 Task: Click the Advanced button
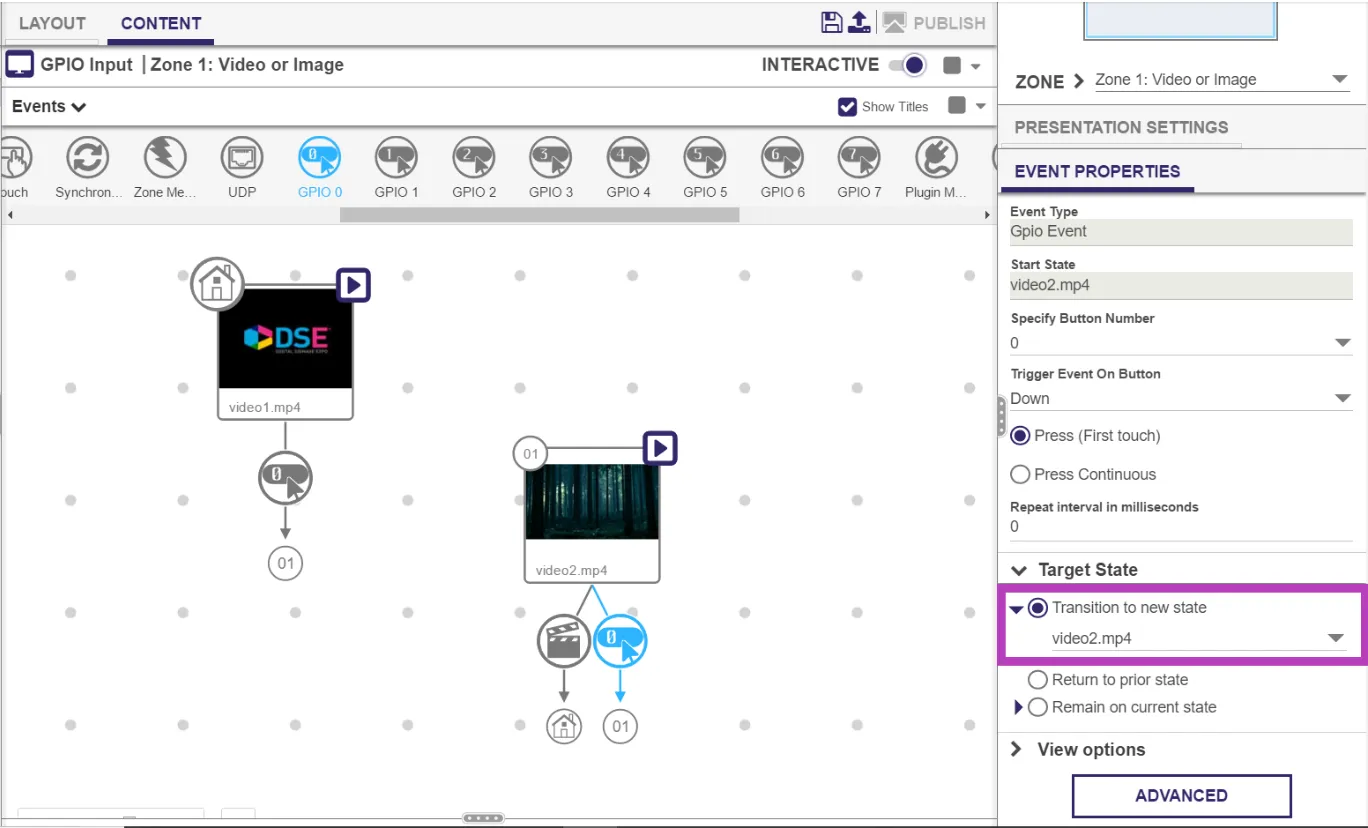point(1181,796)
